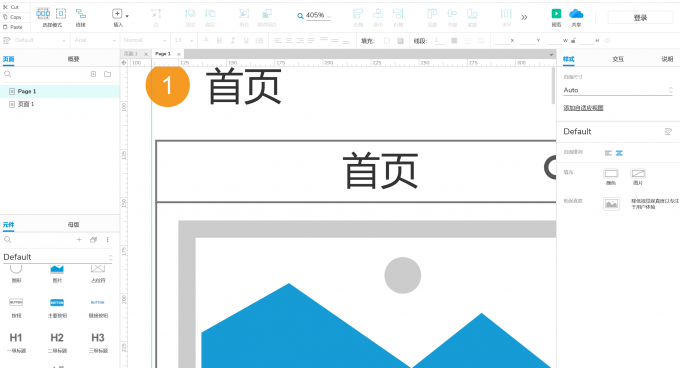Click the Default page style edit icon
The image size is (680, 368).
pyautogui.click(x=668, y=131)
